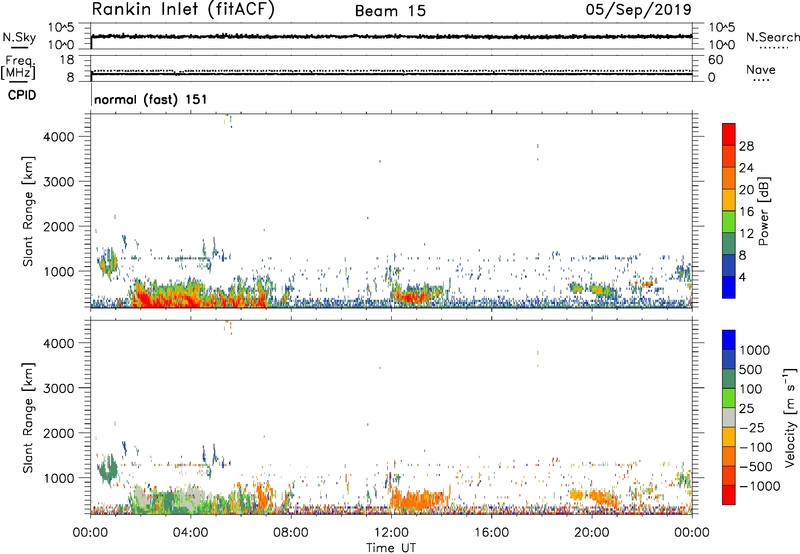This screenshot has width=800, height=554.
Task: Click the '18' frequency tick label
Action: [x=66, y=60]
